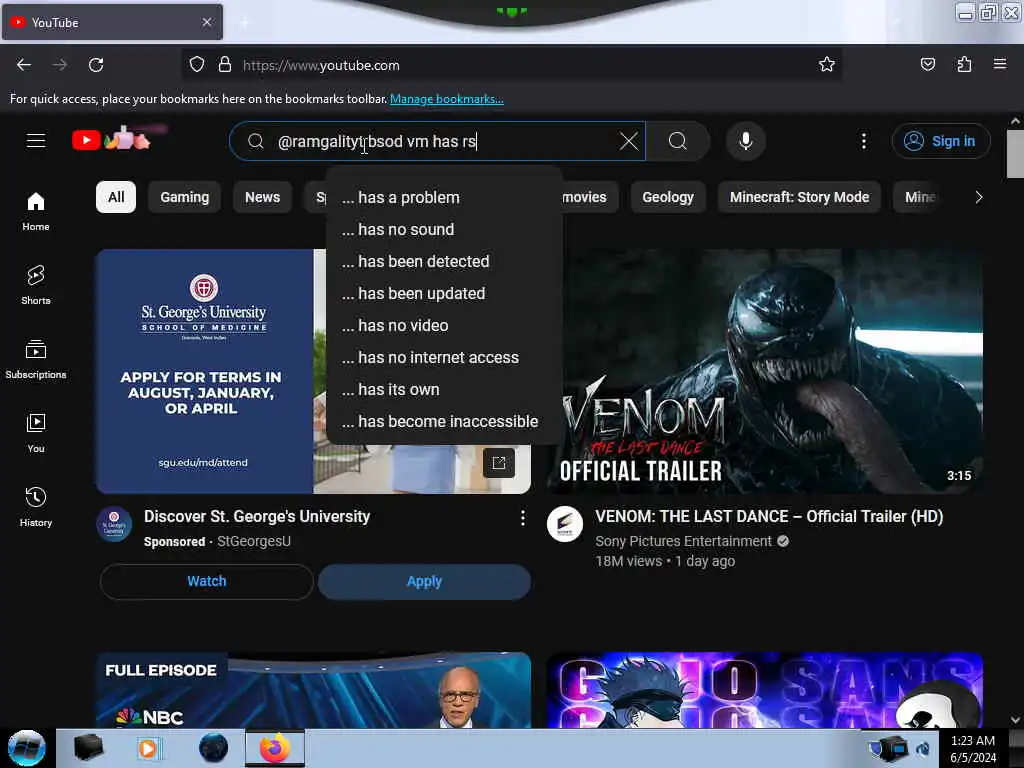Screen dimensions: 1024x768
Task: Open Subscriptions in sidebar
Action: tap(36, 359)
